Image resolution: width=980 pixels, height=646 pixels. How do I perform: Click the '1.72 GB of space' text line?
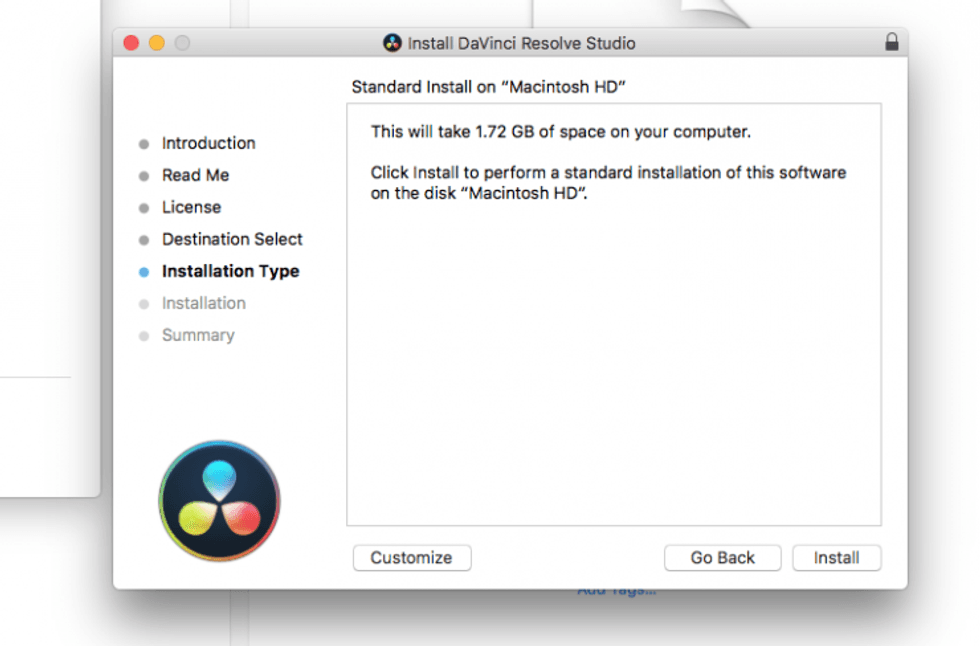pyautogui.click(x=561, y=132)
